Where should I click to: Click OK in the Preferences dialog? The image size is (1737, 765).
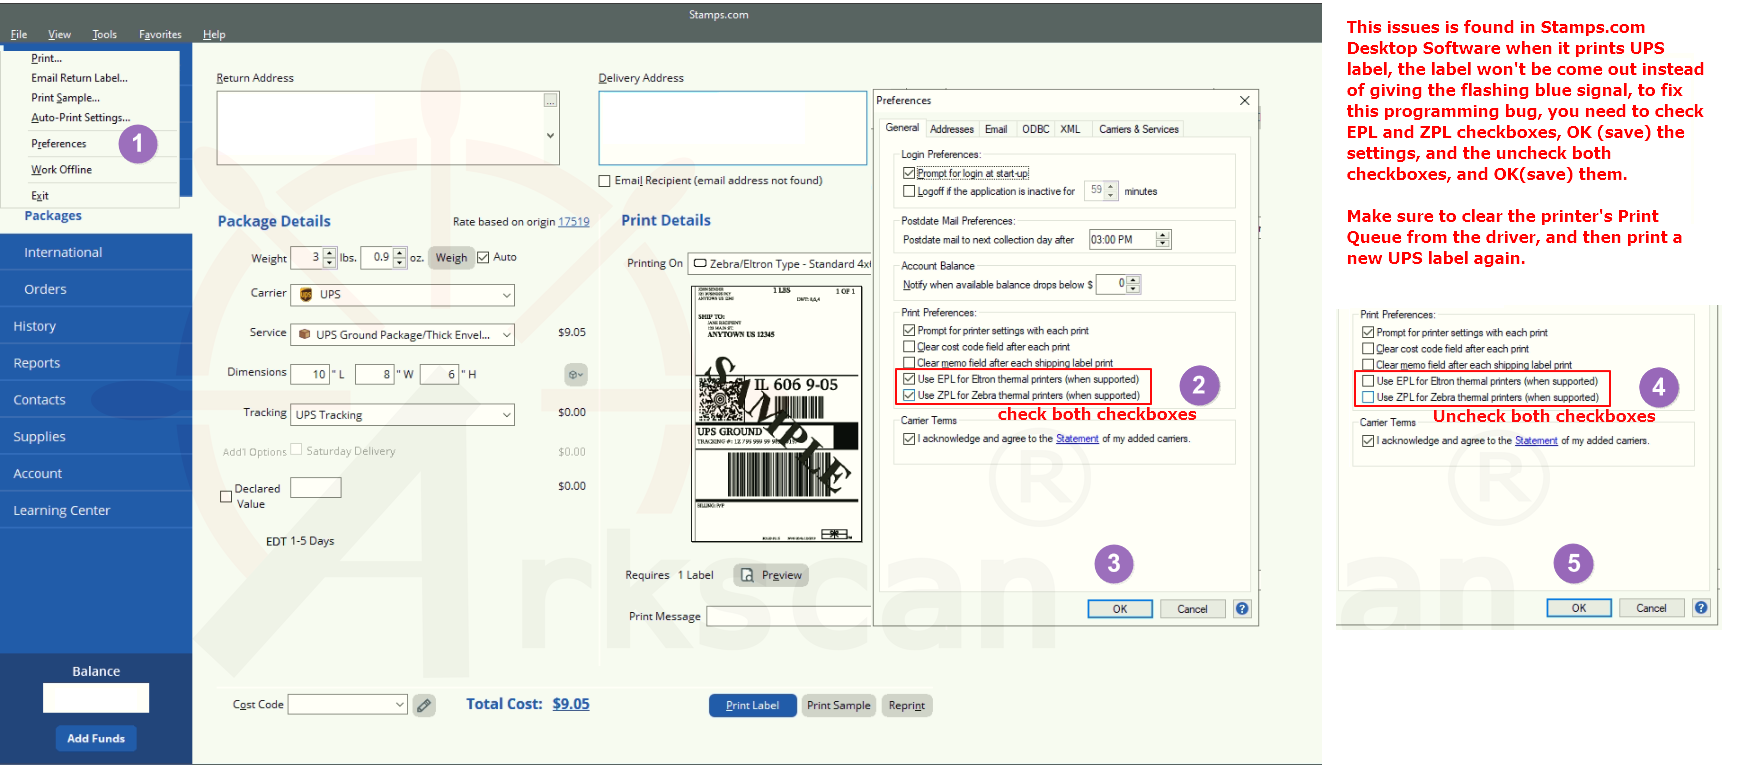coord(1120,609)
